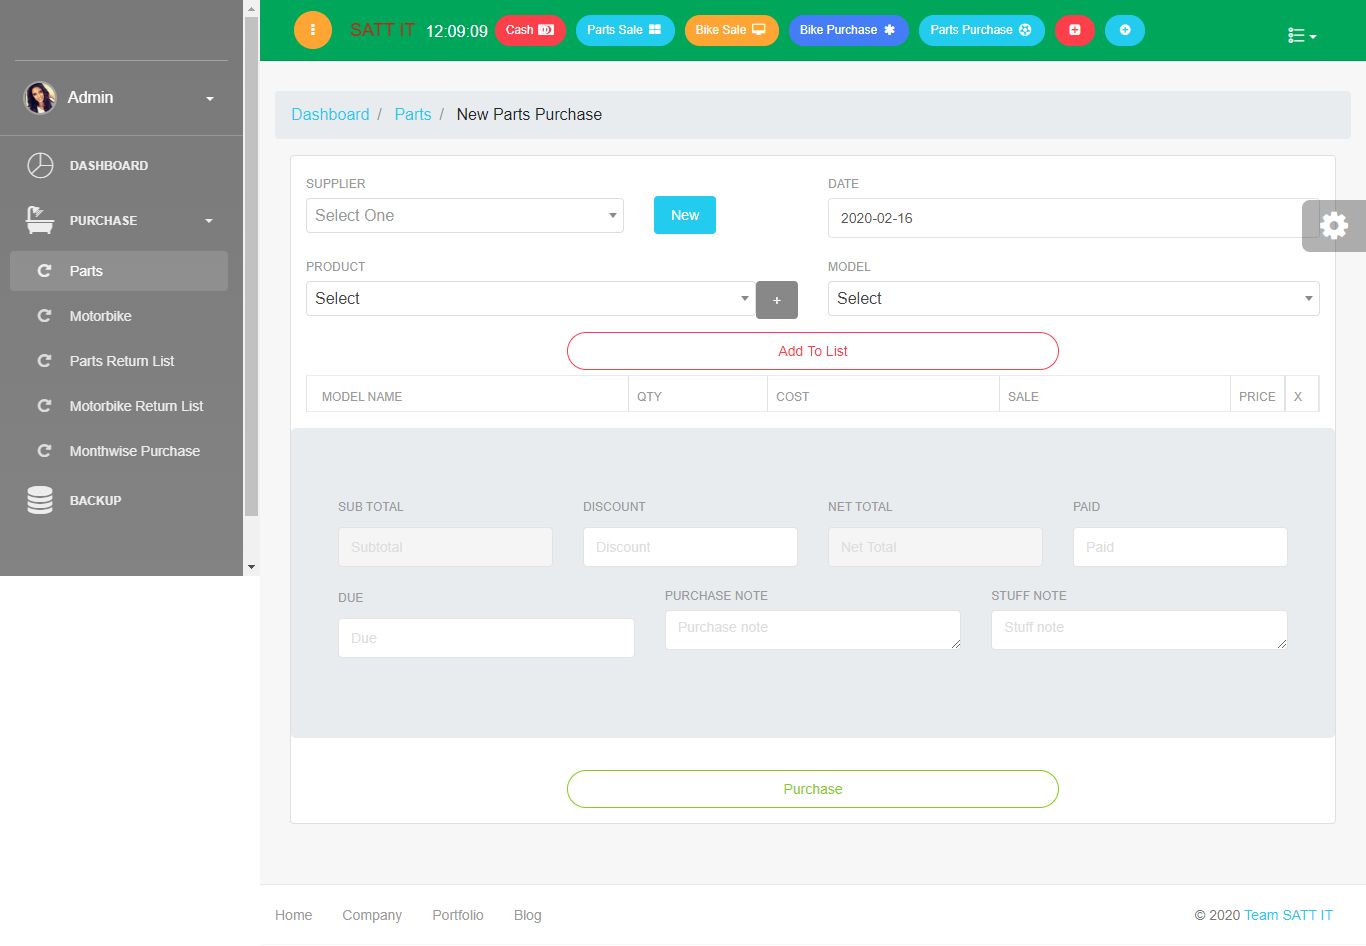Click the Subtotal field

(445, 547)
